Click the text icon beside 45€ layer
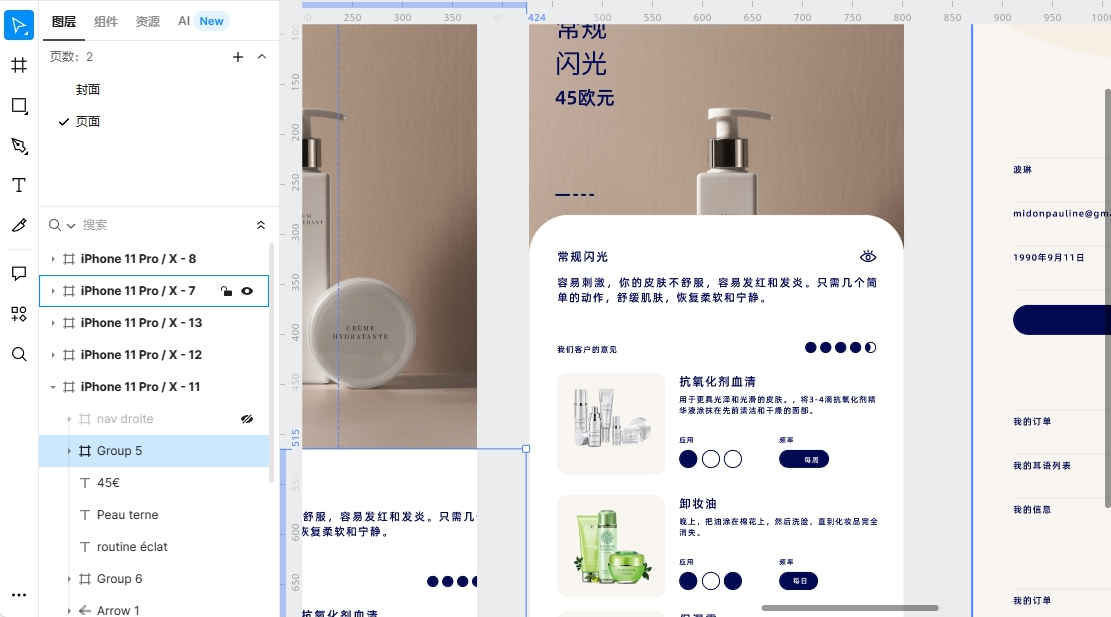This screenshot has height=617, width=1111. (x=85, y=483)
